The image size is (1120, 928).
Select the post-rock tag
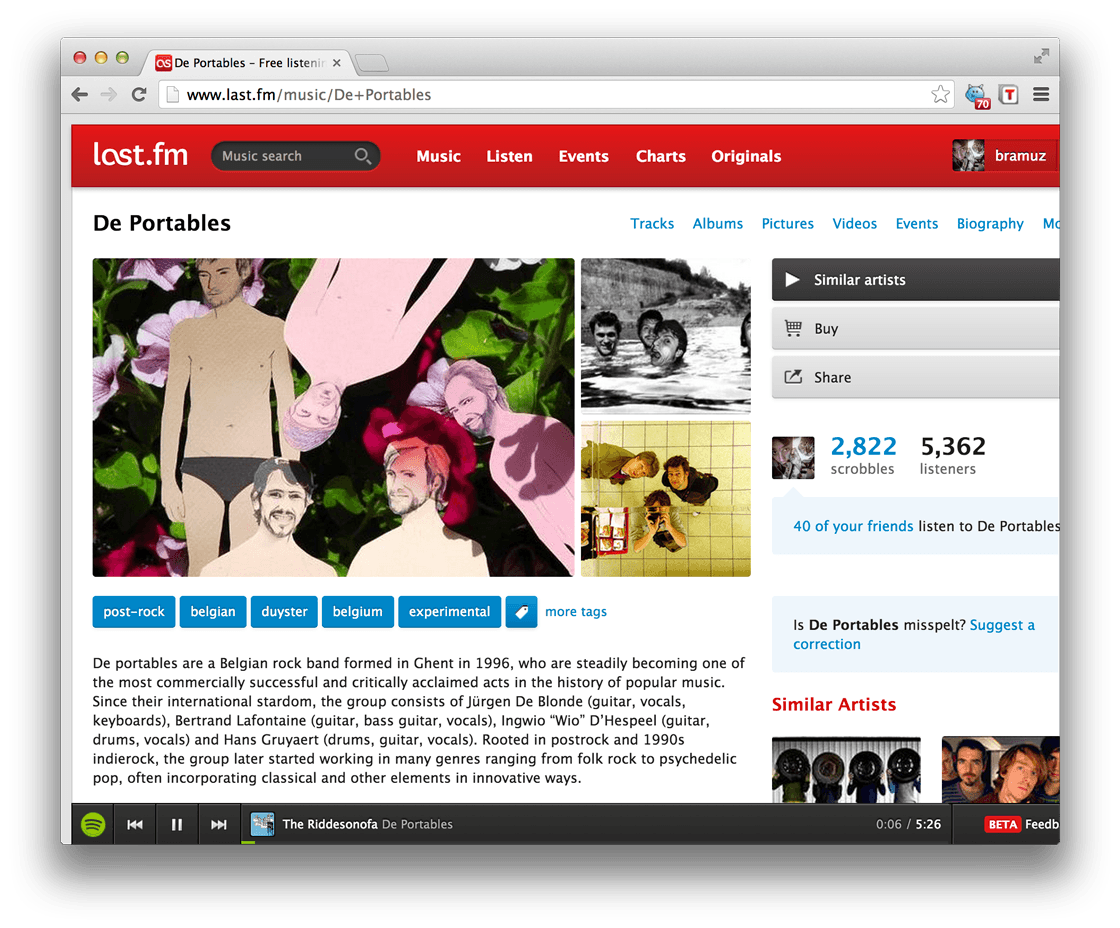tap(134, 612)
